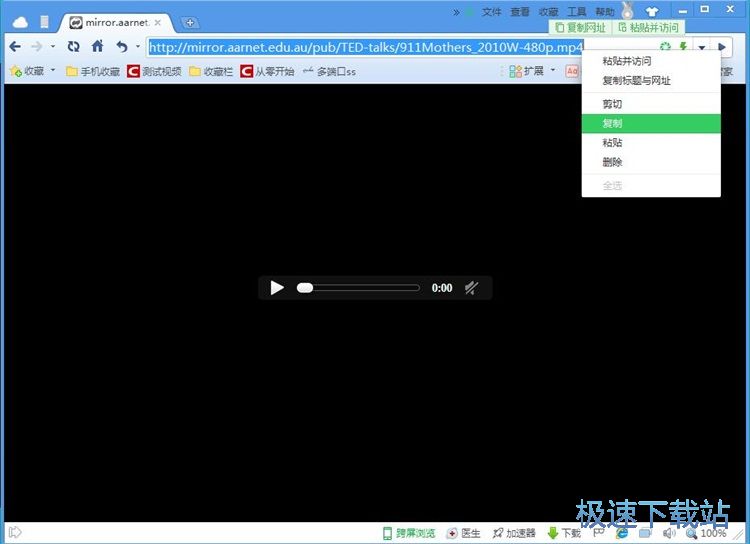Viewport: 750px width, 544px height.
Task: Open the 下载 download manager
Action: coord(564,533)
